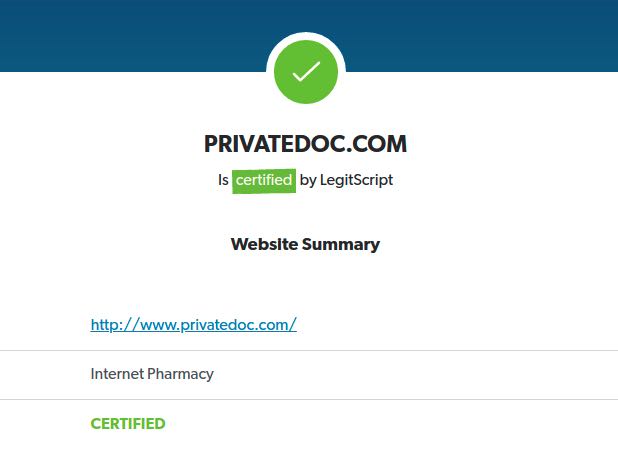The width and height of the screenshot is (618, 460).
Task: Click the 'LegitScript' name in subtitle
Action: pos(357,180)
